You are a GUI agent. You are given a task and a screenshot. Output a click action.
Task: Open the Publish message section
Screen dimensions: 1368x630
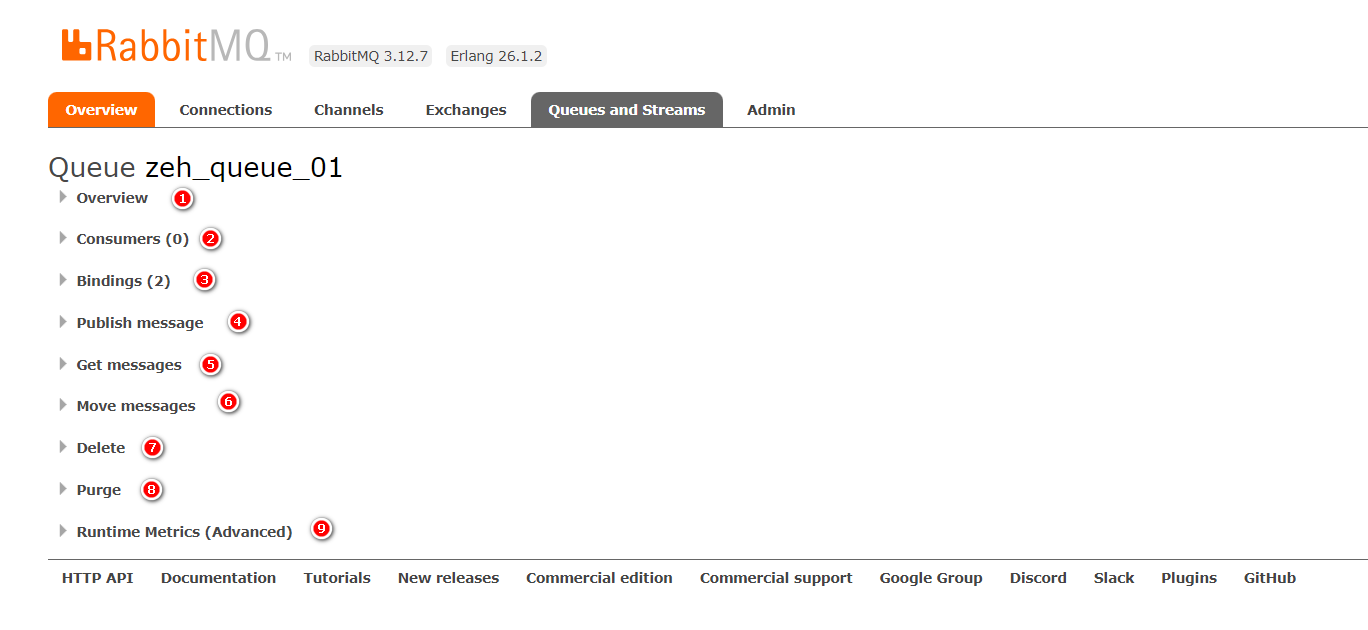point(139,323)
